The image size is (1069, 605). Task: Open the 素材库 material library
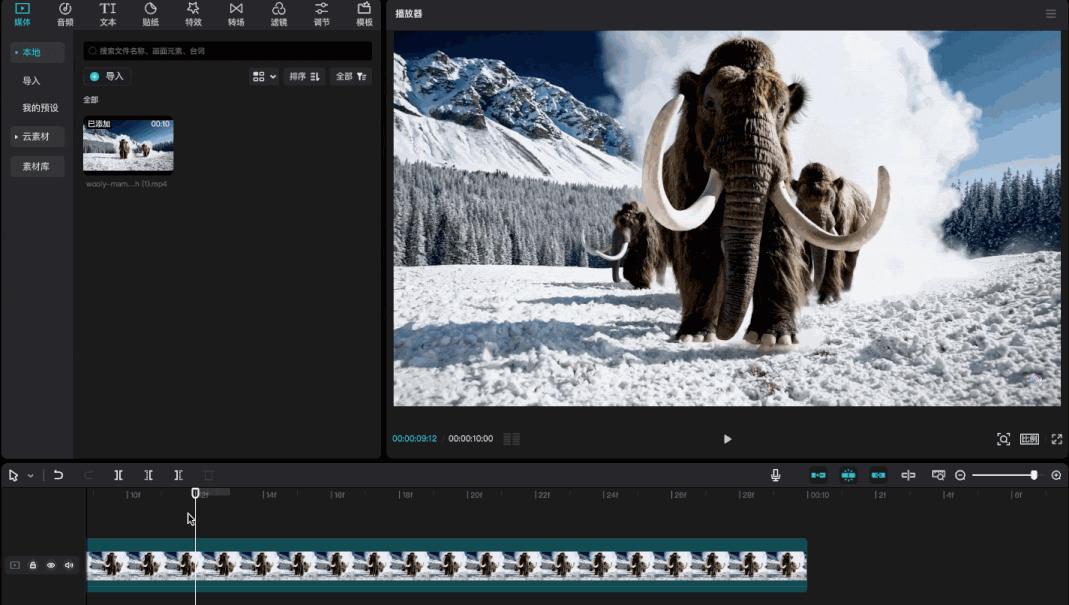point(37,167)
